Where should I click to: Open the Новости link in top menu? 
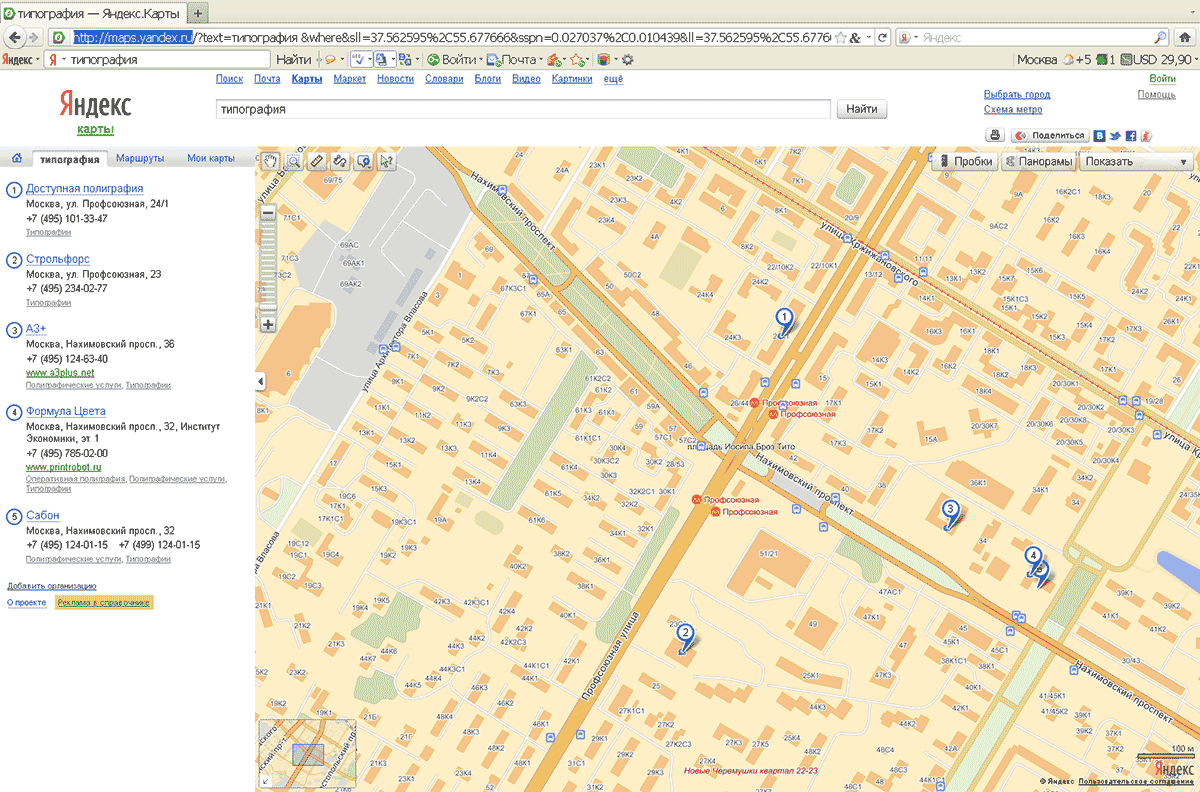point(396,79)
